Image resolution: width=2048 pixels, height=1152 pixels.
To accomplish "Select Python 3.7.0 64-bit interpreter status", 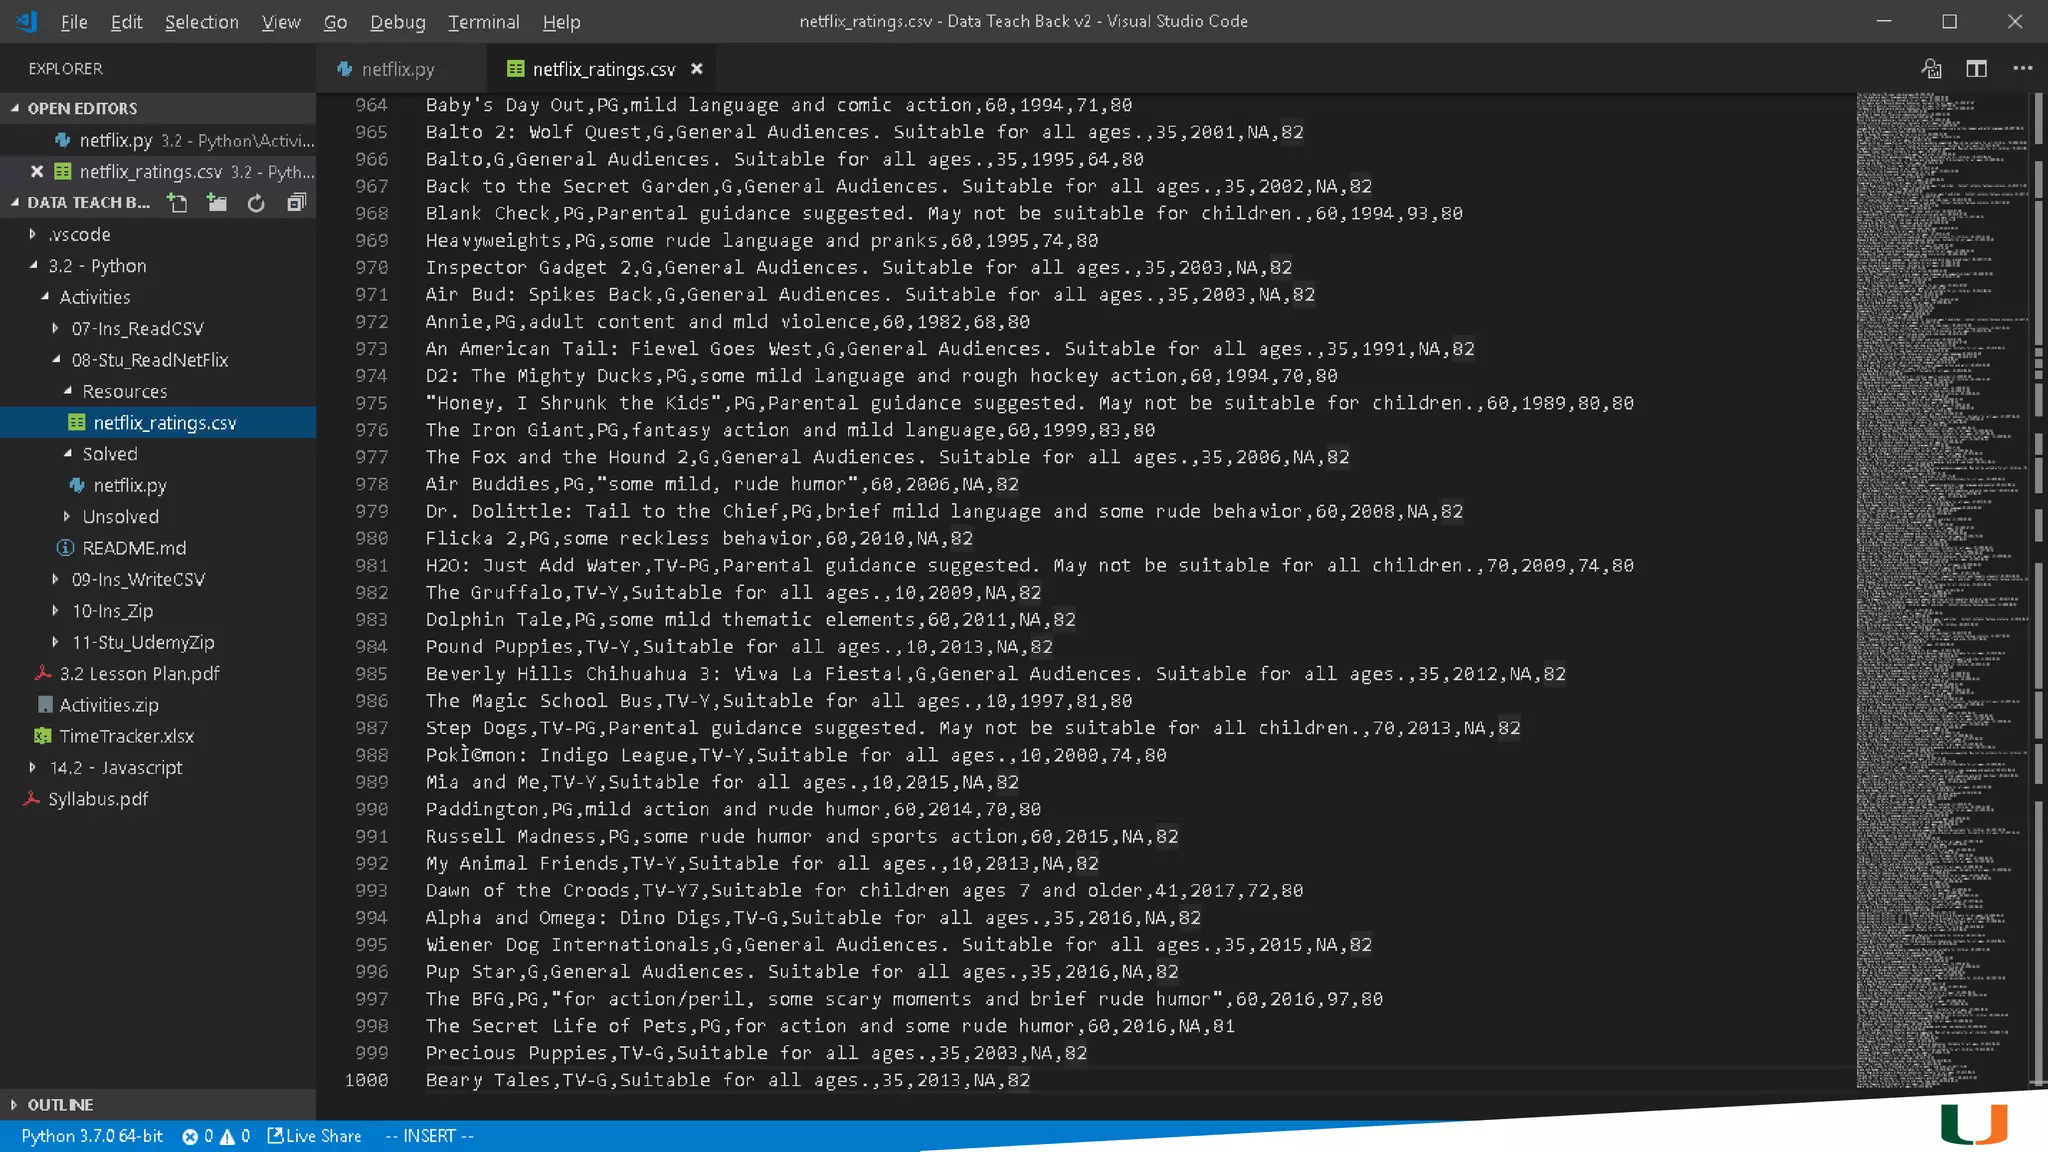I will point(92,1136).
